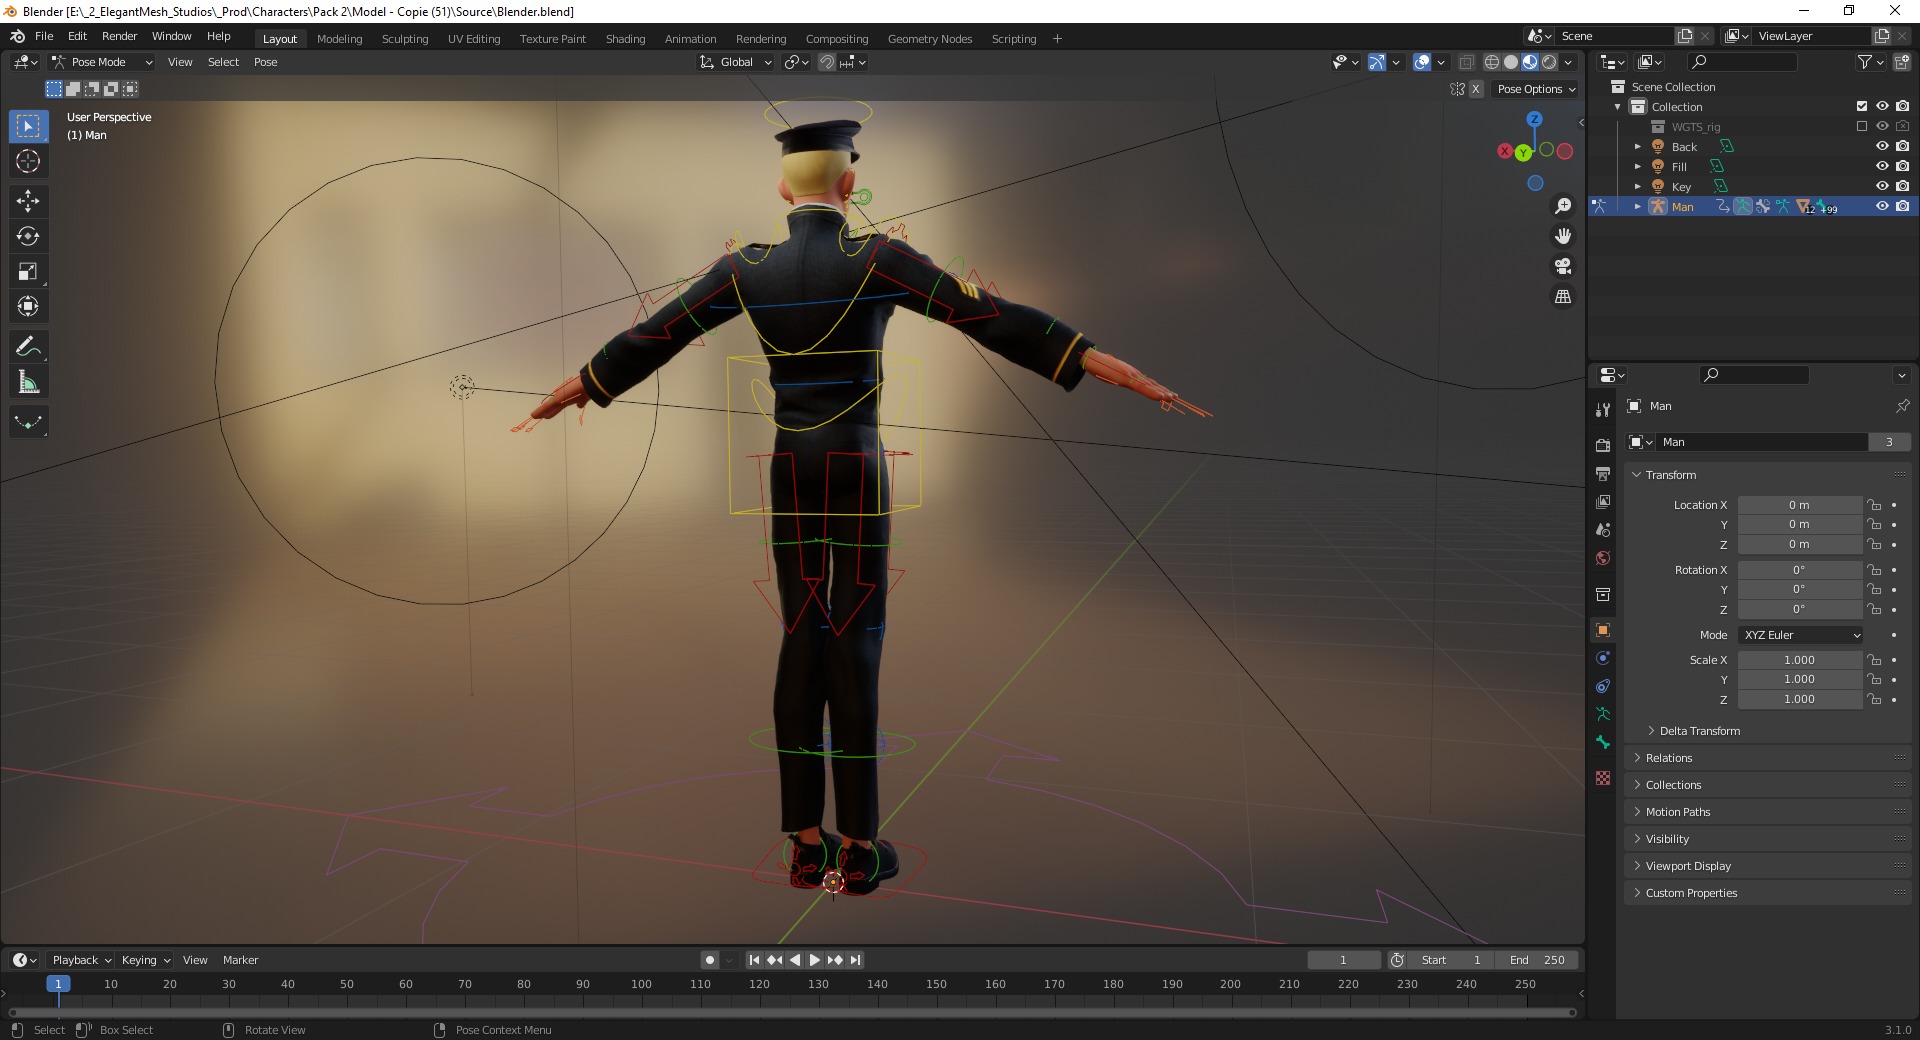Image resolution: width=1920 pixels, height=1040 pixels.
Task: Select the Transform tool
Action: [x=28, y=306]
